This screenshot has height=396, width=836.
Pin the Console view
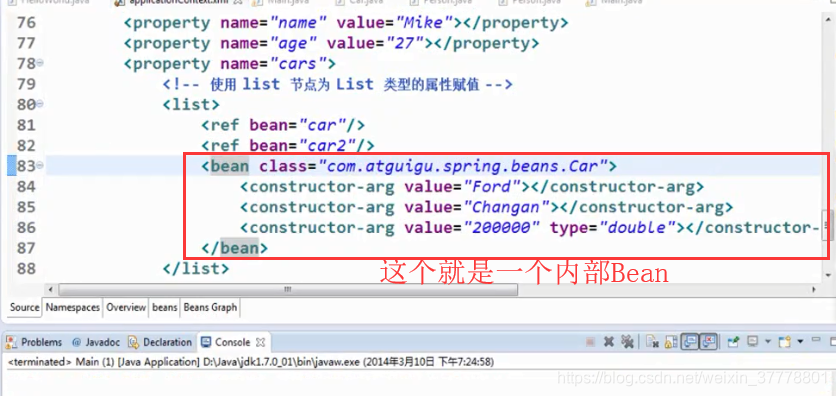click(734, 342)
